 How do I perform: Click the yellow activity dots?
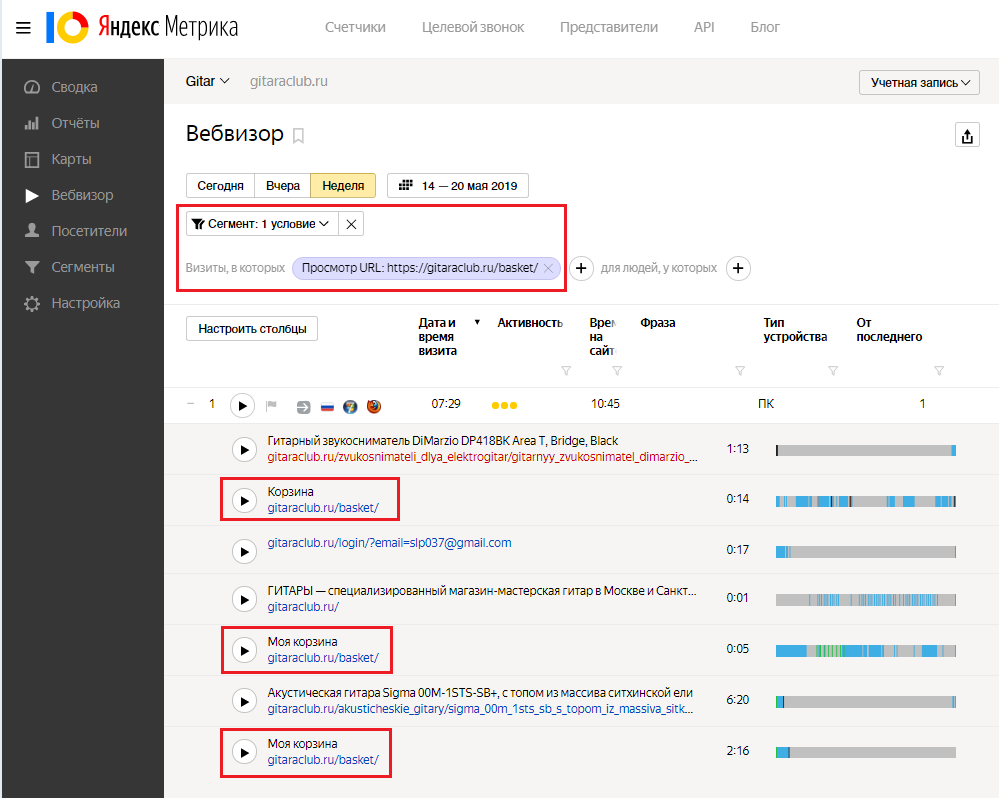(505, 406)
